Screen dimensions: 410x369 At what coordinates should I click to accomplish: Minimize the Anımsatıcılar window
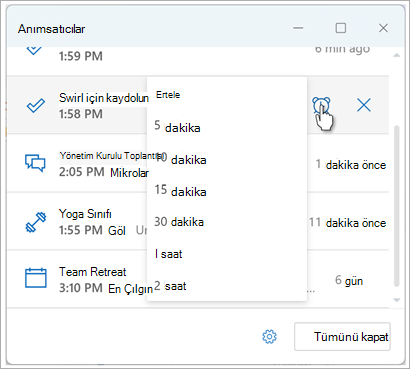click(x=298, y=28)
